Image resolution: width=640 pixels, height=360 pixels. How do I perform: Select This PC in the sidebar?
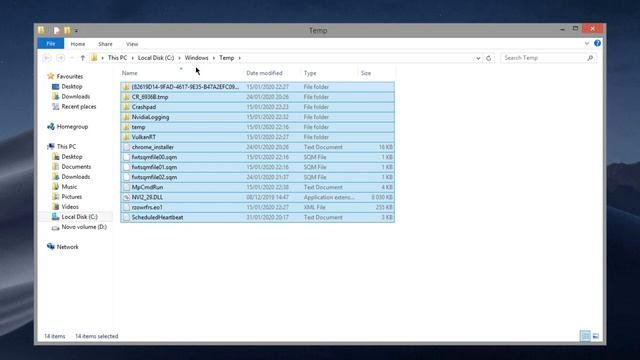pos(66,147)
